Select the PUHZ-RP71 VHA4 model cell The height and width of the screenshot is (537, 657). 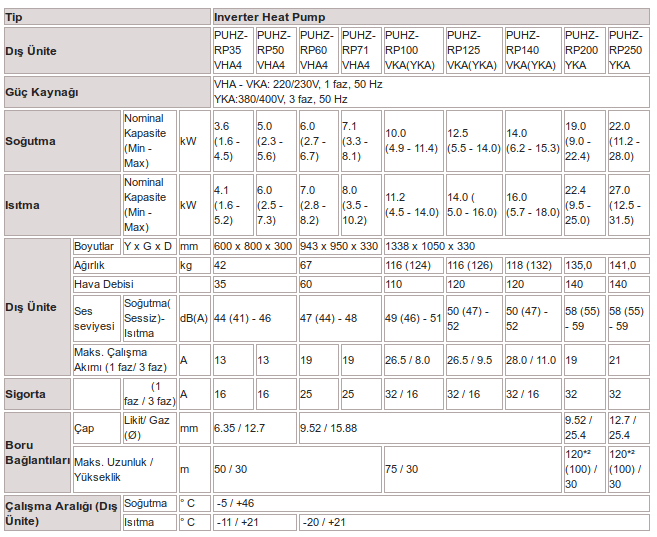(361, 50)
